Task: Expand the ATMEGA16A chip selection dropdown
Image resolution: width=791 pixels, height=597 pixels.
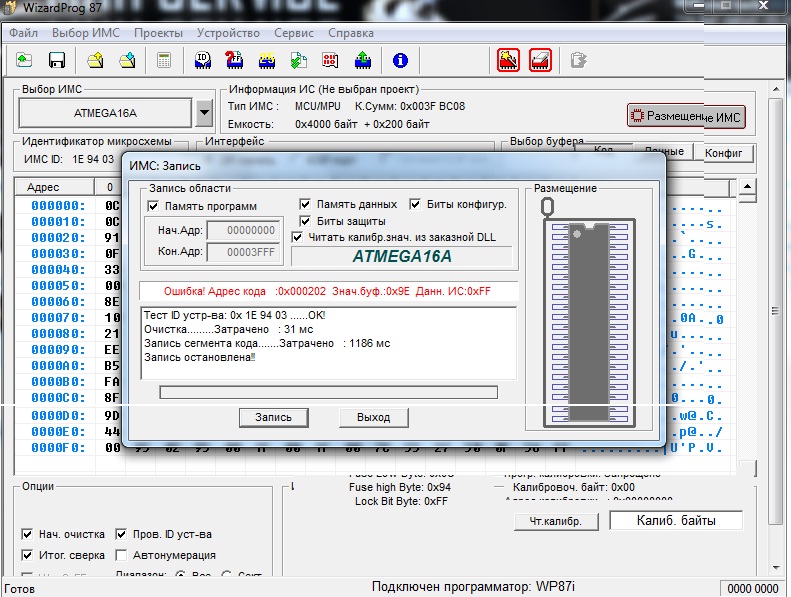Action: (x=205, y=112)
